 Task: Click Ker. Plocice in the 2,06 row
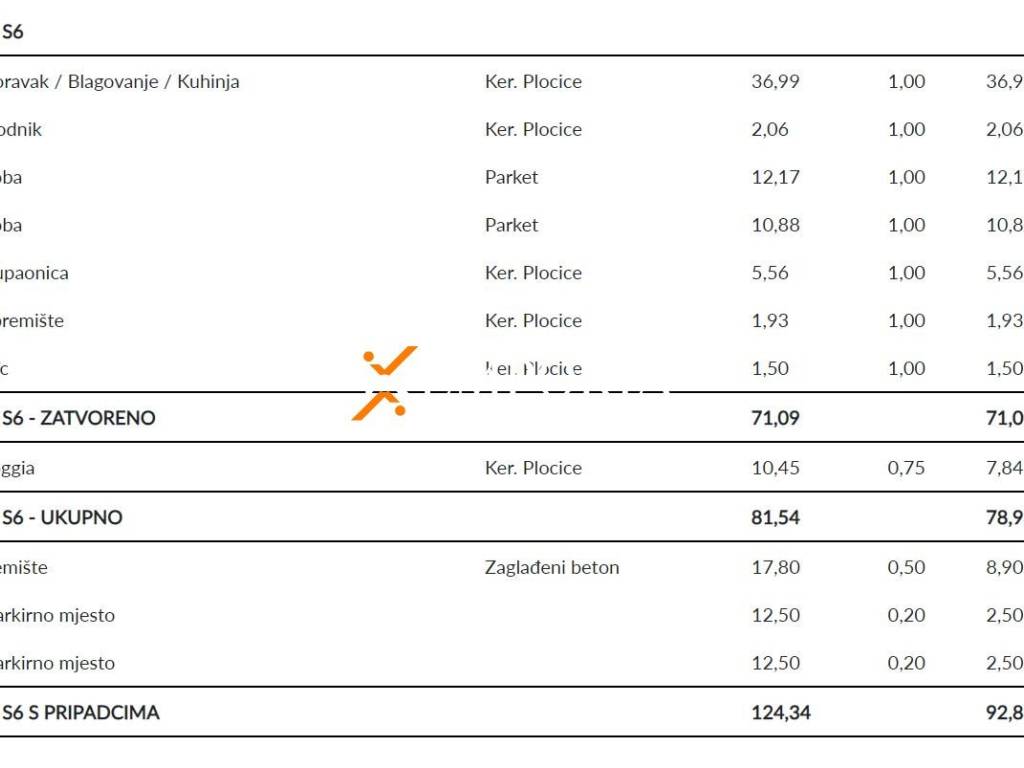533,129
